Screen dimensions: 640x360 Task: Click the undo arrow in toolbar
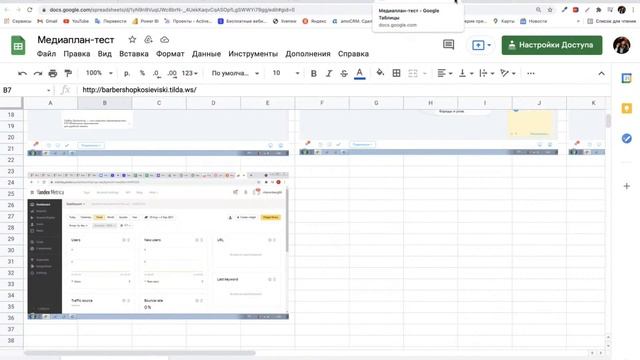(x=22, y=73)
